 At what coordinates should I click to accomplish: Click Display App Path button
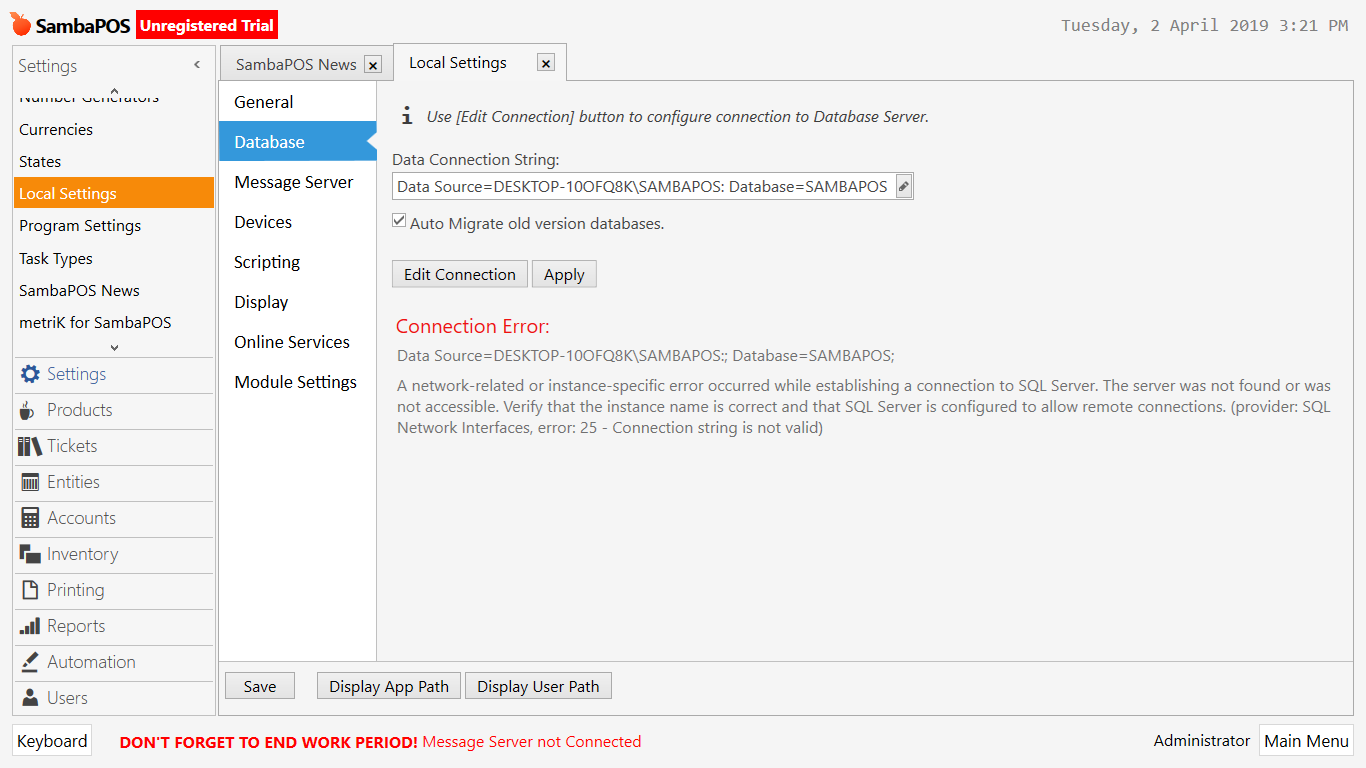389,686
